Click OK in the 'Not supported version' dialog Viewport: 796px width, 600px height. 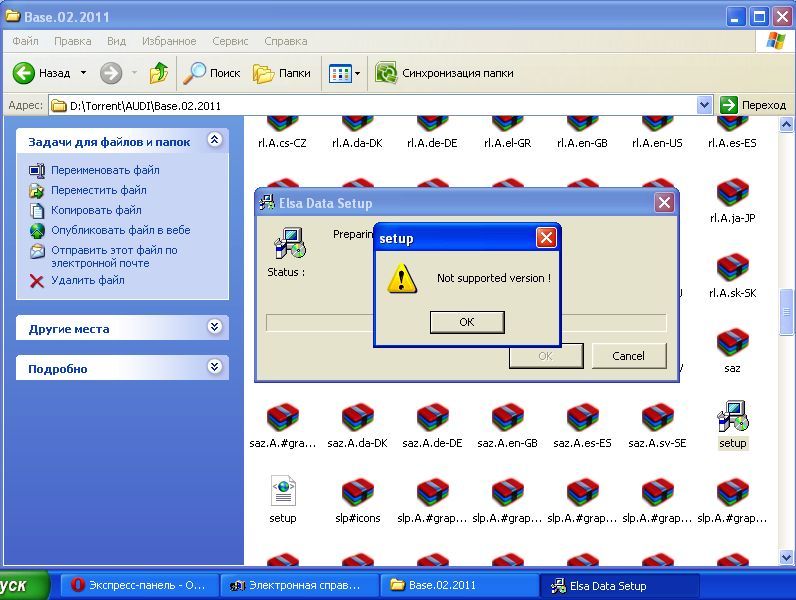point(467,322)
